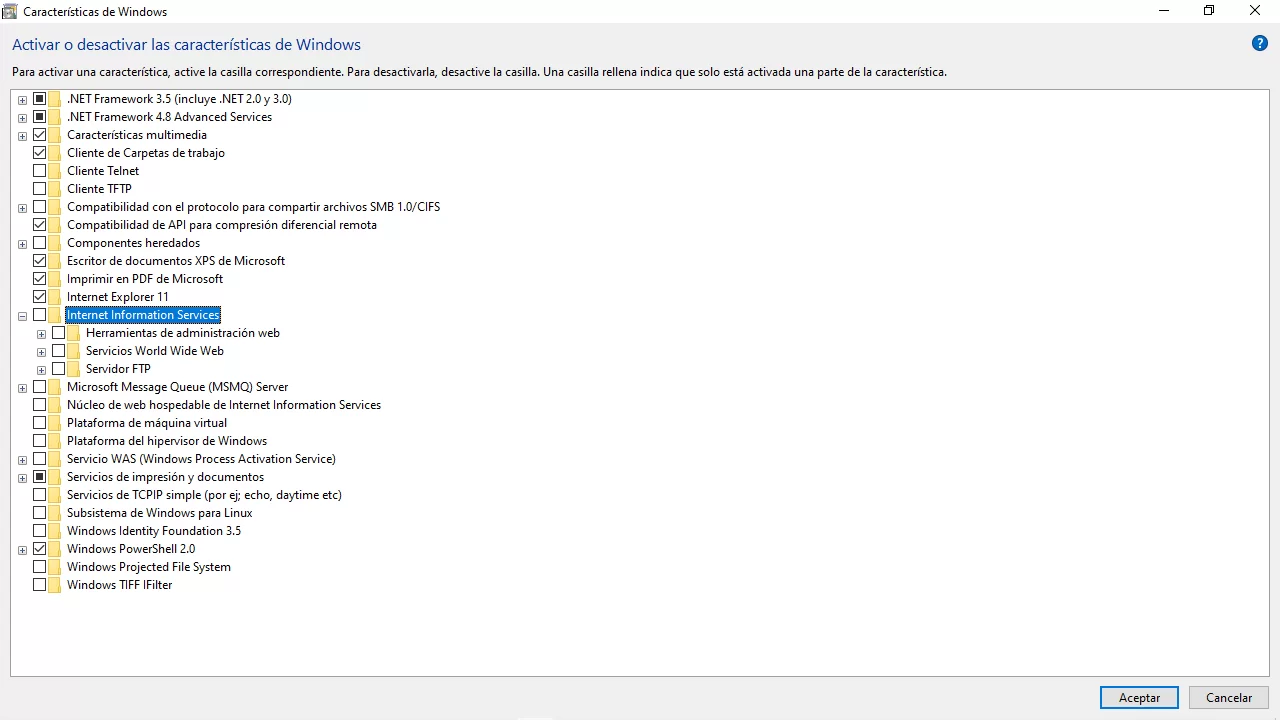Select Windows Projected File System label
The image size is (1280, 720).
149,567
